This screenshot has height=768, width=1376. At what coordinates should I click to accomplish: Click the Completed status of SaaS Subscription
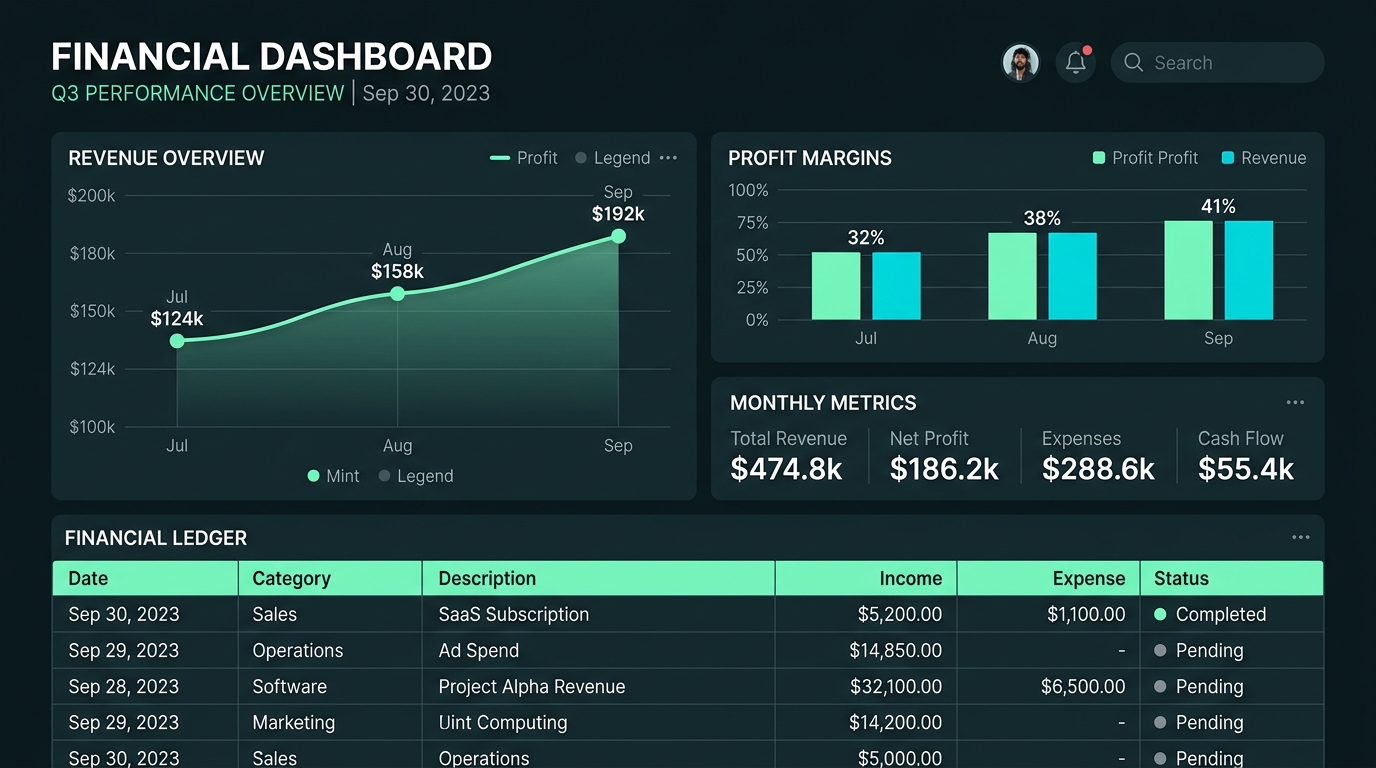[x=1210, y=614]
